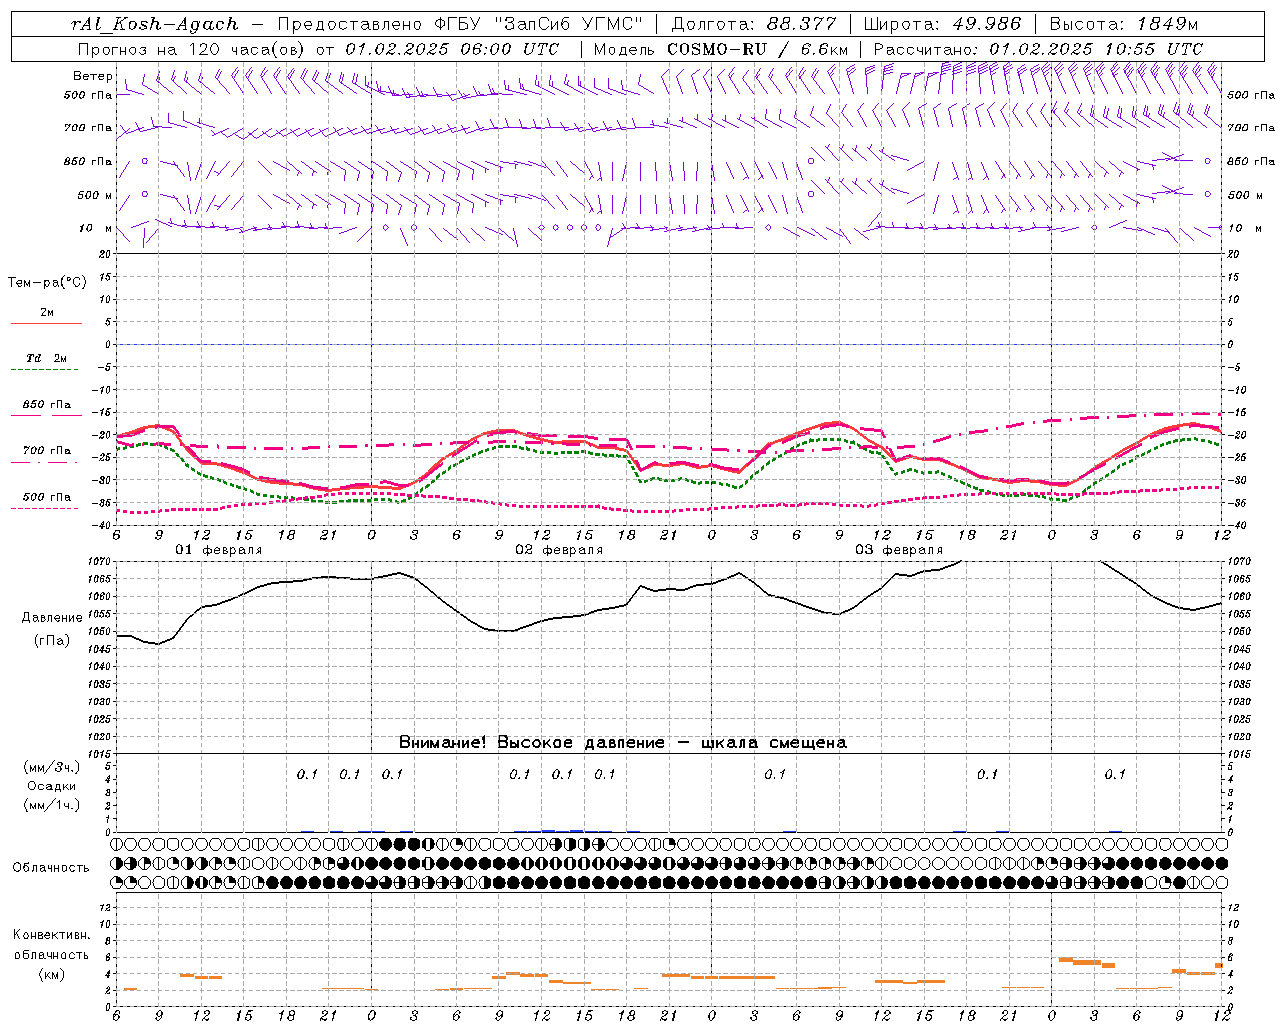
Task: Select the text Предоставлено ФГБУ "ЗапСиб УГМС"
Action: tap(460, 25)
